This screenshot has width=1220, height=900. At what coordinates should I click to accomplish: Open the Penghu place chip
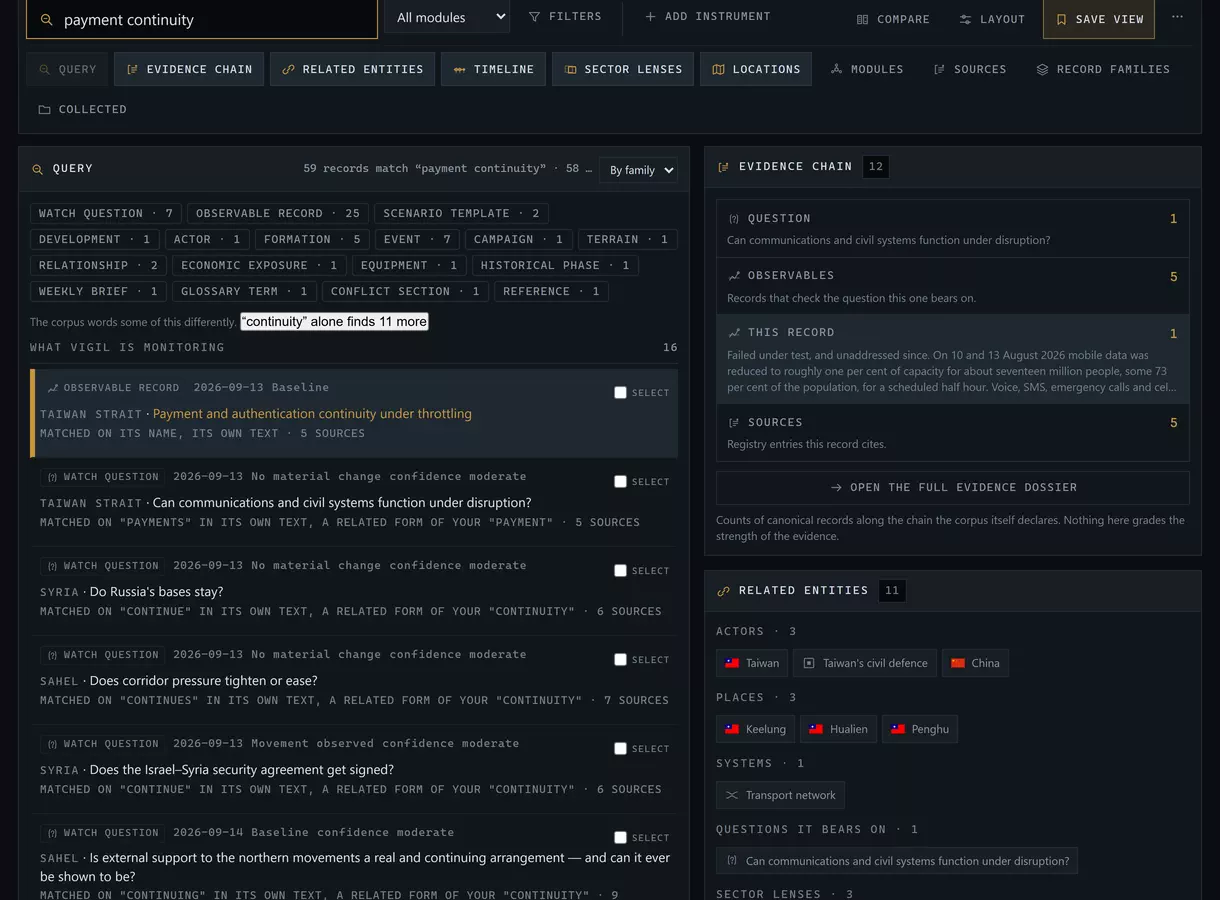click(919, 729)
